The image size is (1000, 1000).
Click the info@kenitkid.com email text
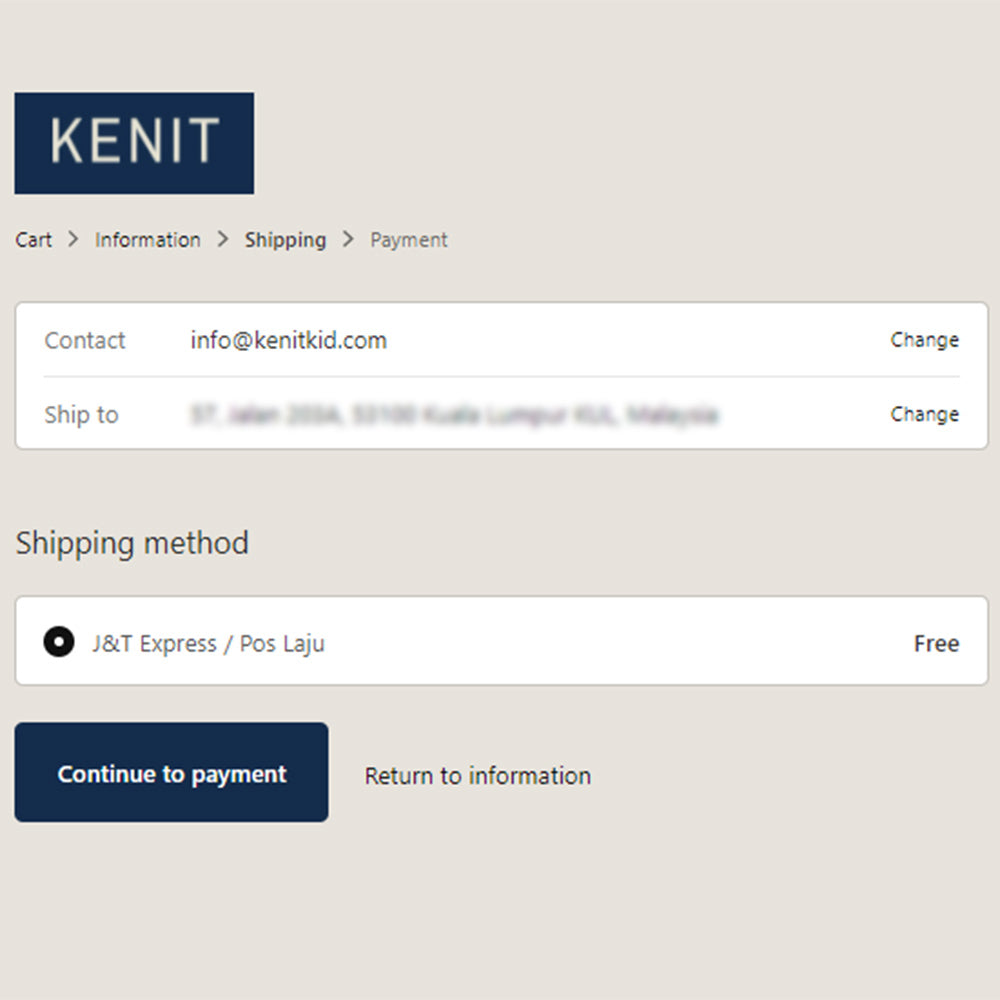[x=289, y=340]
